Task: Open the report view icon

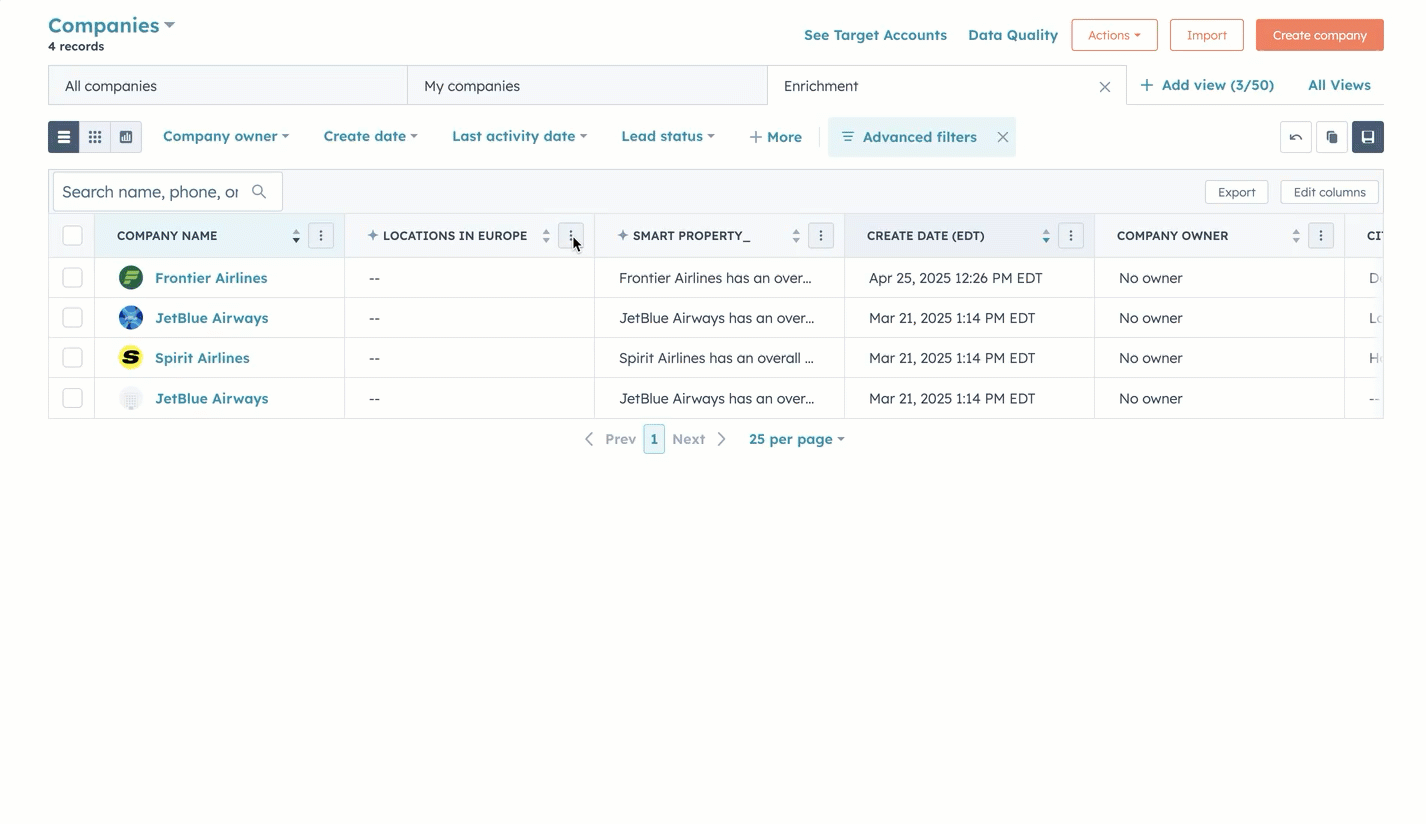Action: coord(126,137)
